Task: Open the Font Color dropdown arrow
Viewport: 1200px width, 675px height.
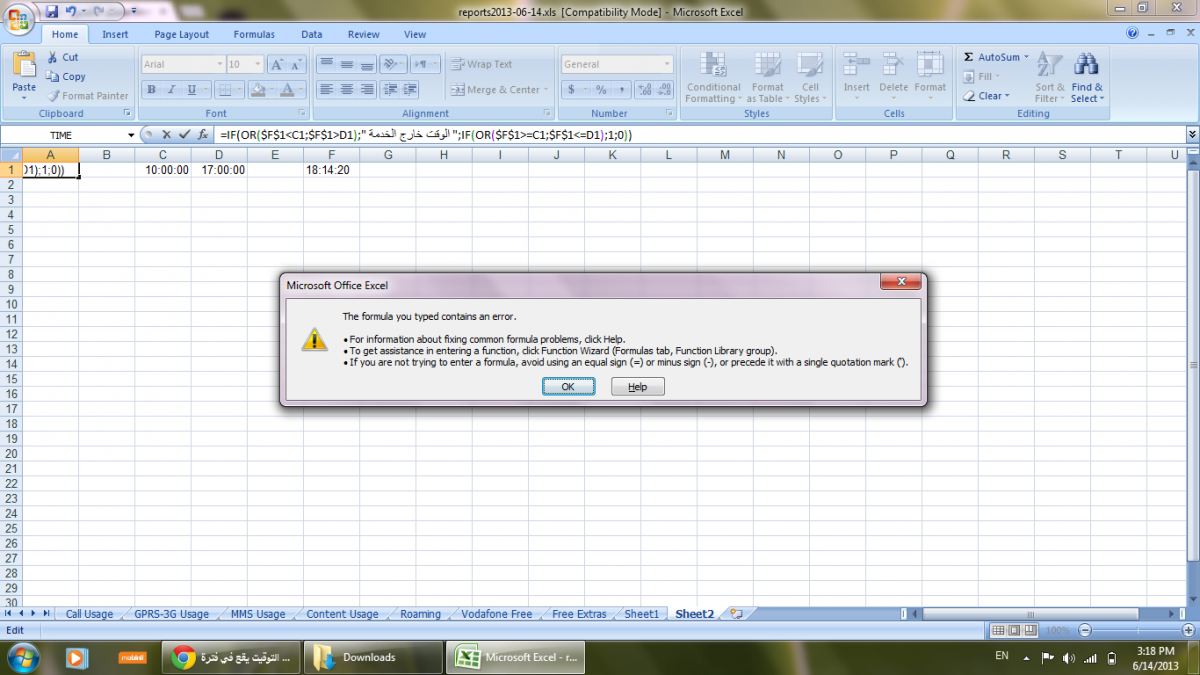Action: 301,90
